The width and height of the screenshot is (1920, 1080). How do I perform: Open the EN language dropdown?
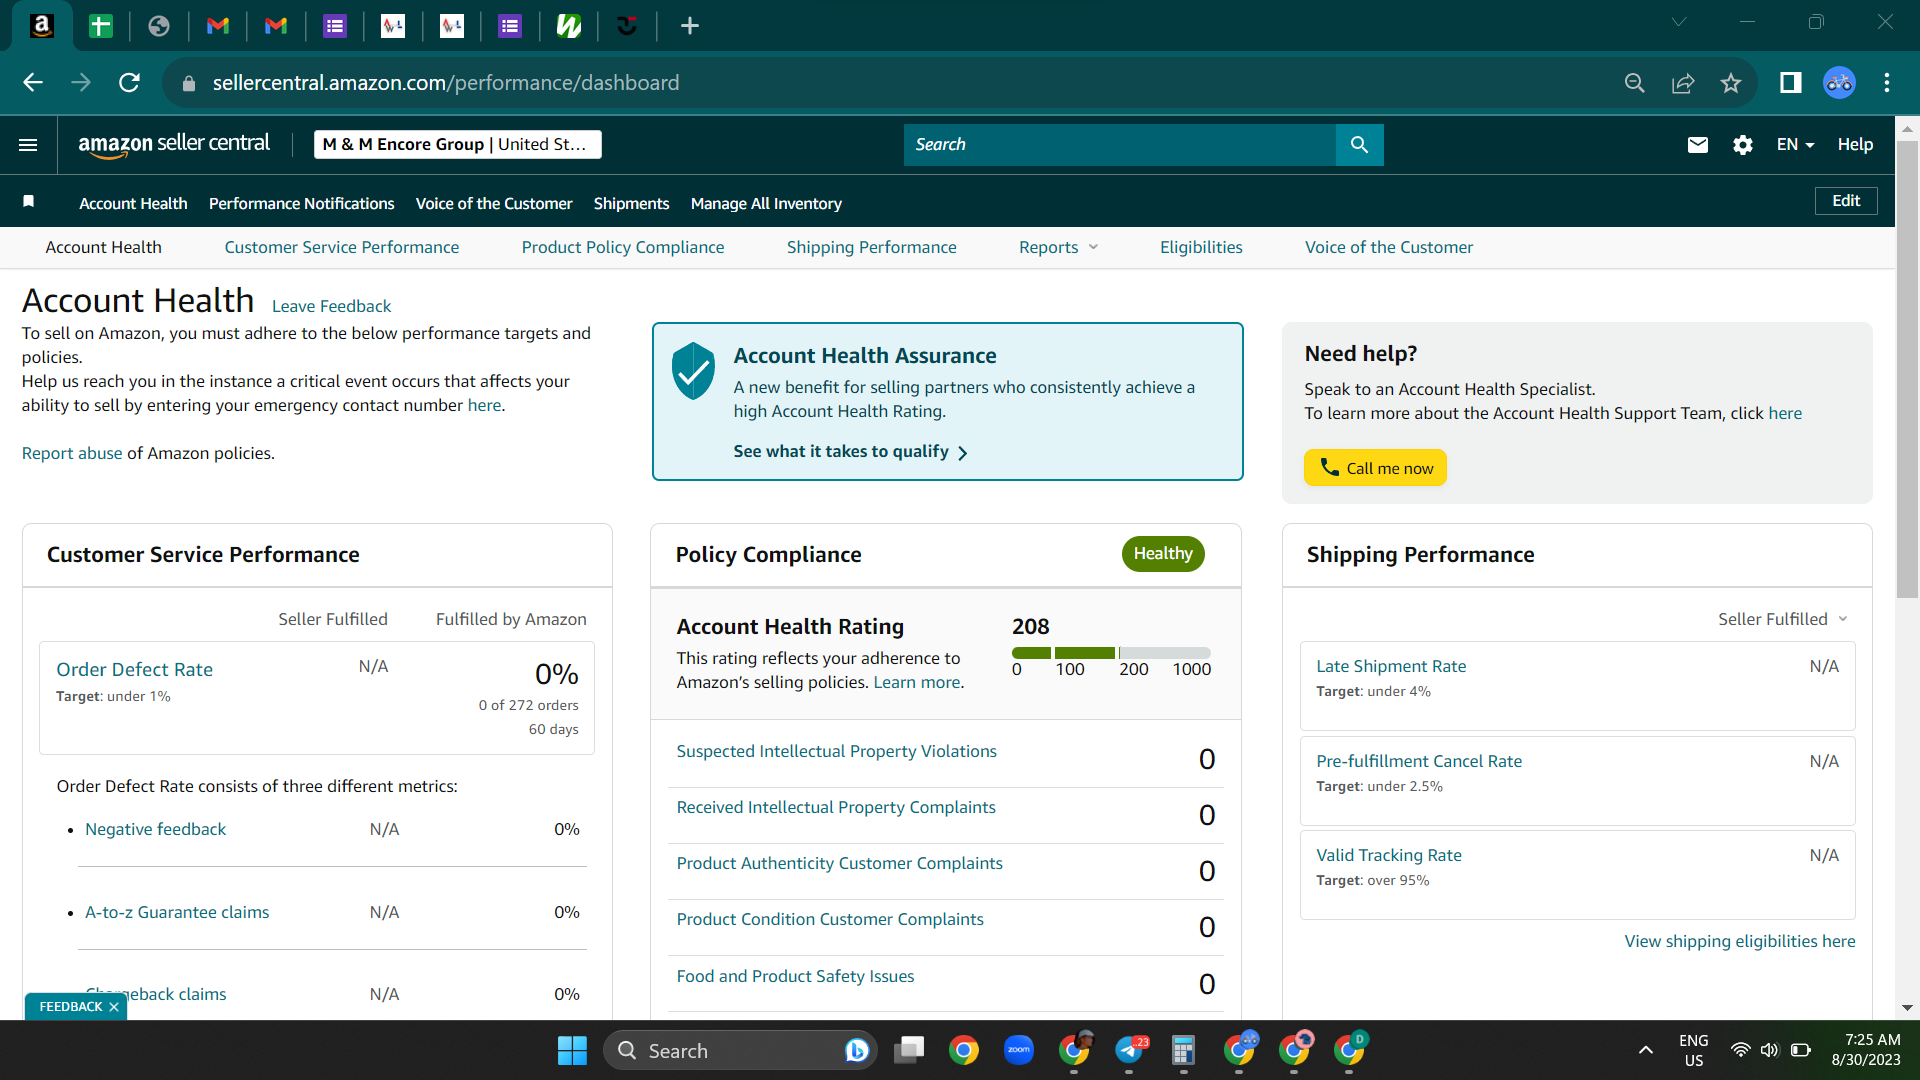click(1795, 145)
